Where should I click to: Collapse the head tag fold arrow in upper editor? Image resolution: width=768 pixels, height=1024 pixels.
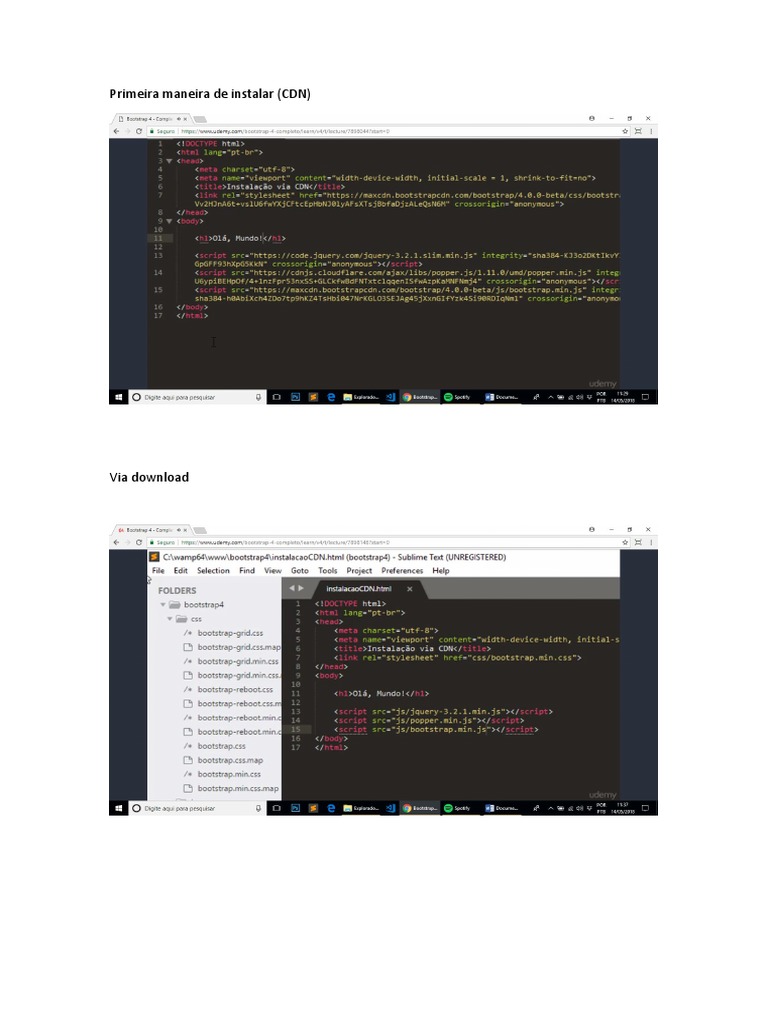pos(169,161)
